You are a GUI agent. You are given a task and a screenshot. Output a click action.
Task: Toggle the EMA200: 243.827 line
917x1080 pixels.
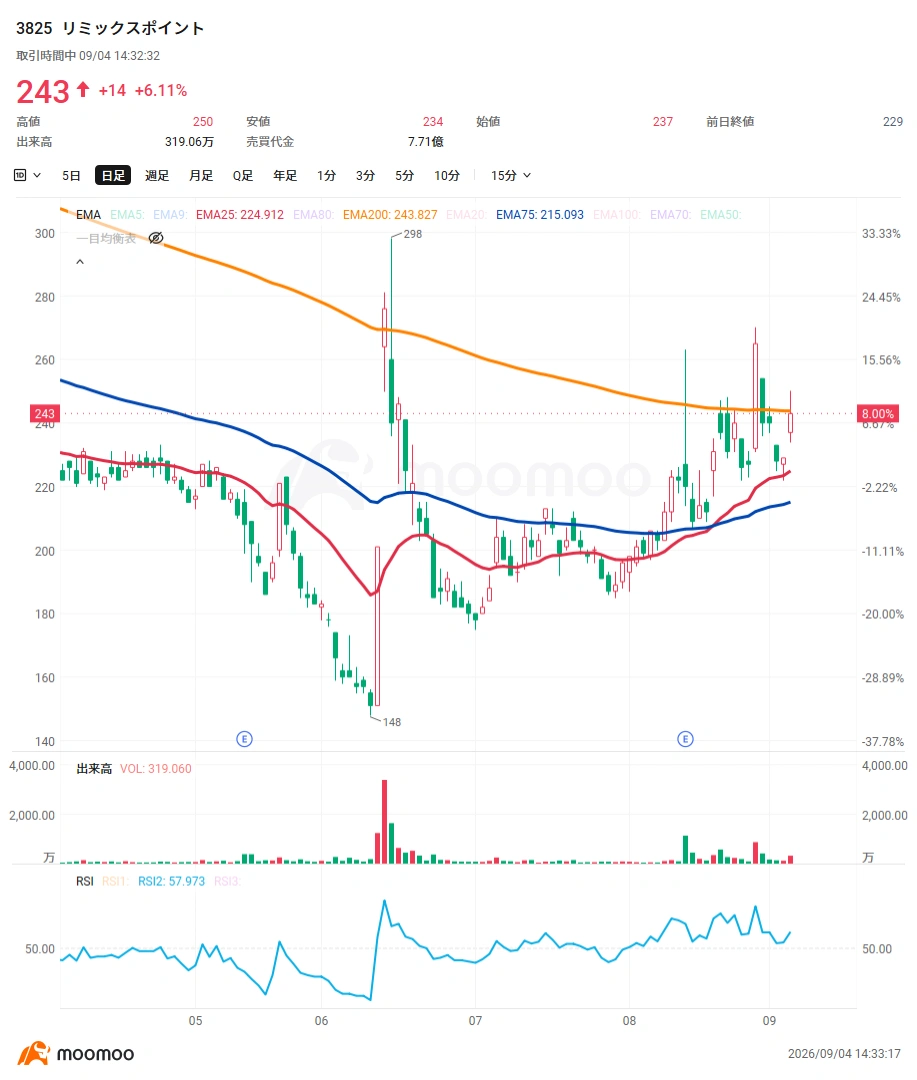(x=390, y=215)
